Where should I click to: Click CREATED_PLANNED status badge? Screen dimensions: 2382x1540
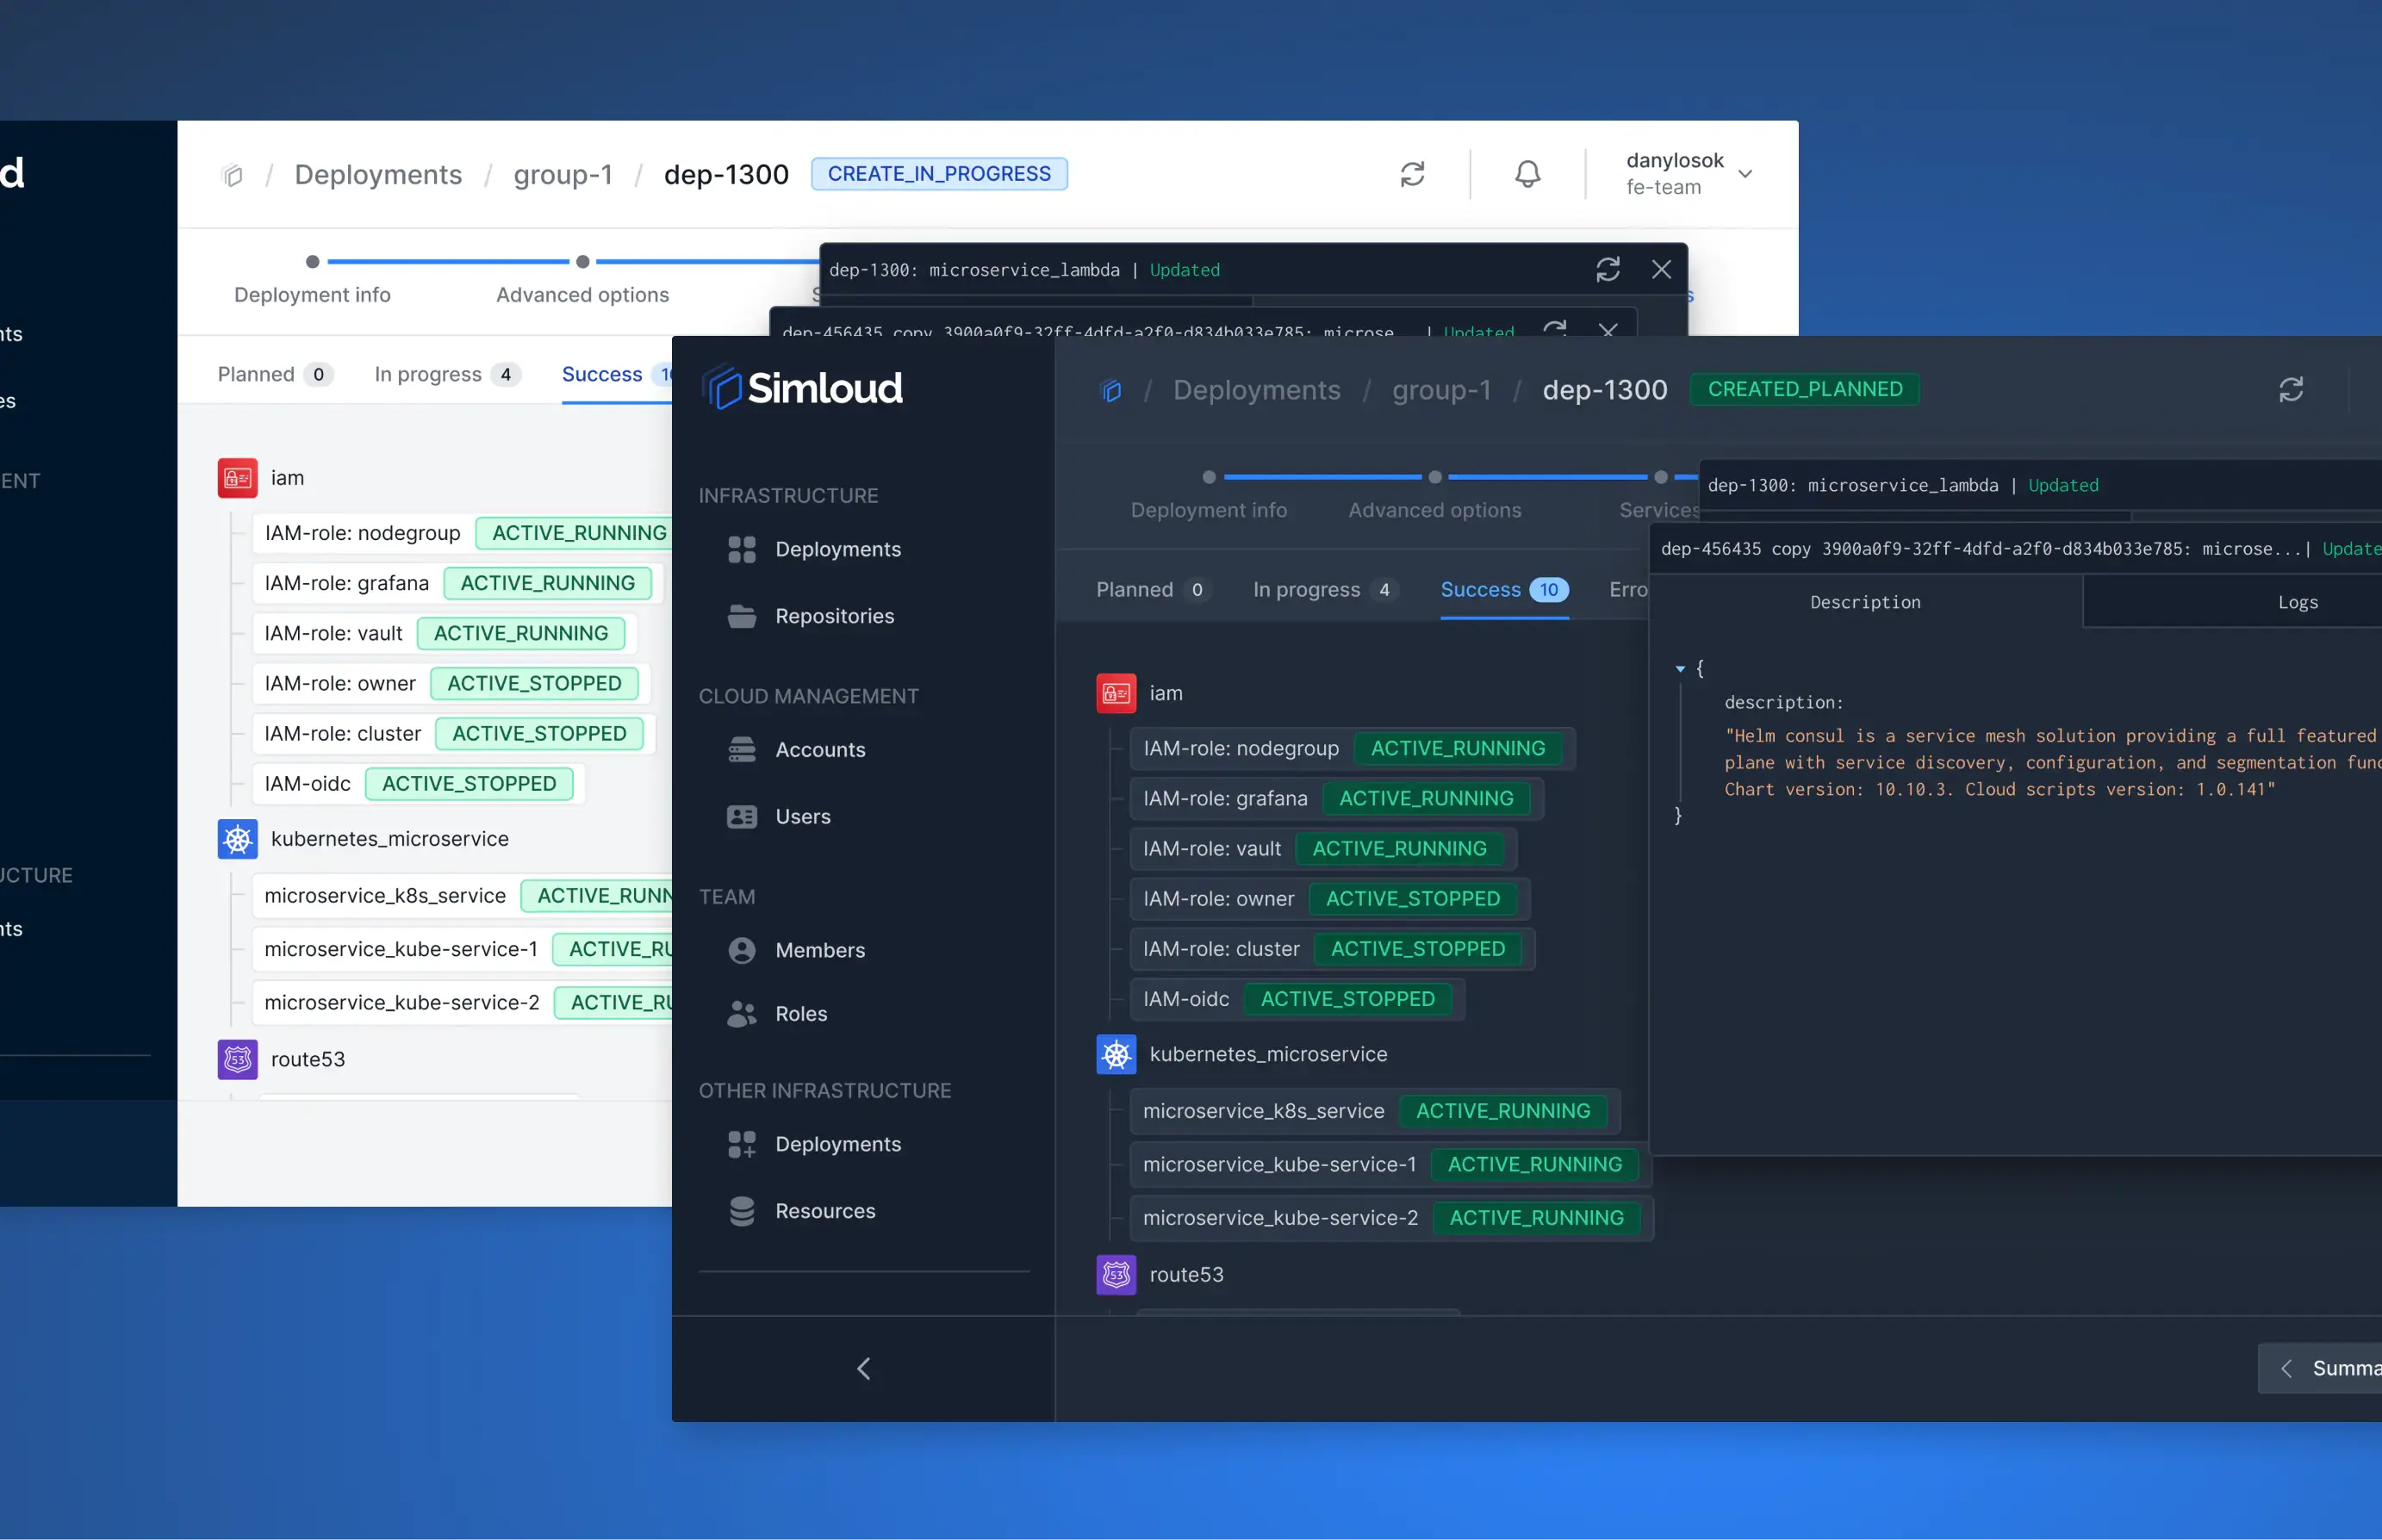[x=1804, y=389]
